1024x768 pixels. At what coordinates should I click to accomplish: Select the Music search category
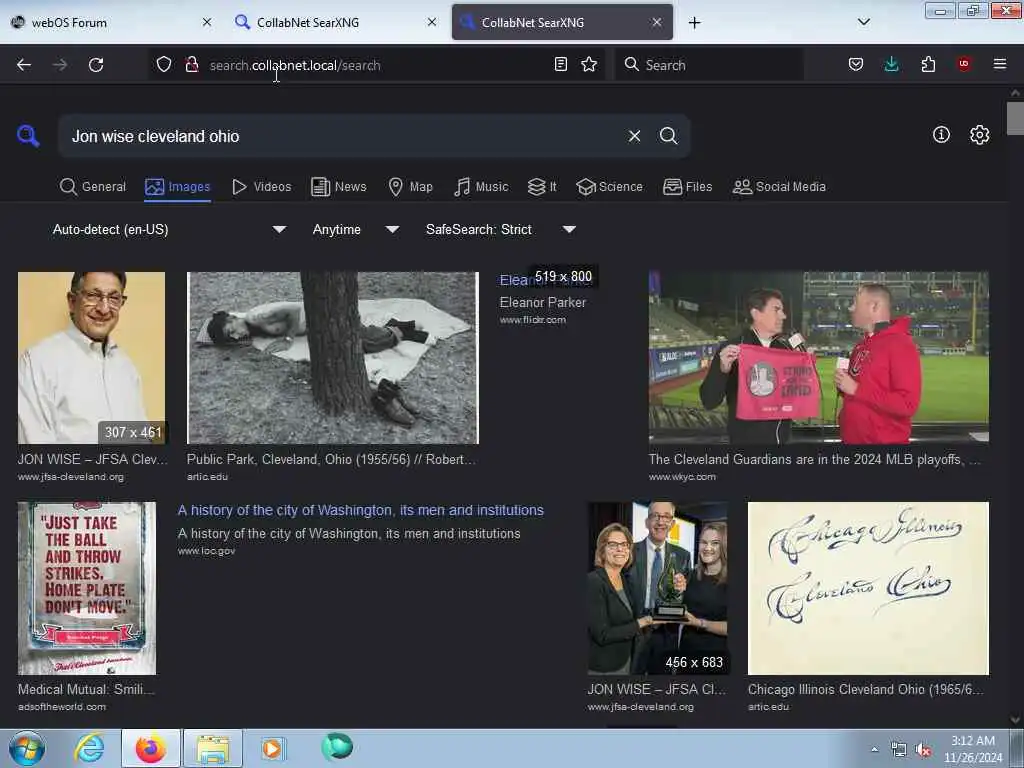tap(481, 187)
